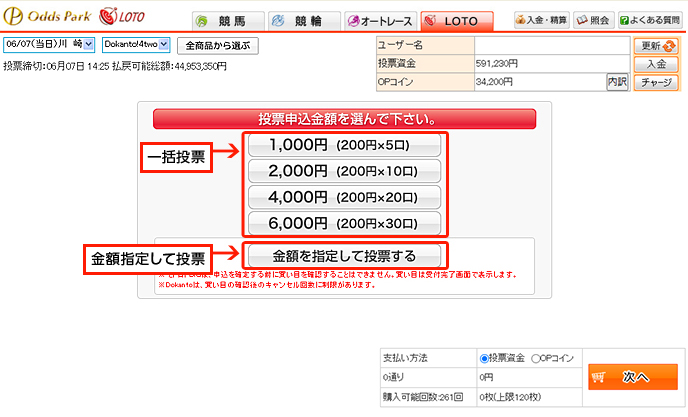Select the LOTO tab
The height and width of the screenshot is (417, 688).
457,21
